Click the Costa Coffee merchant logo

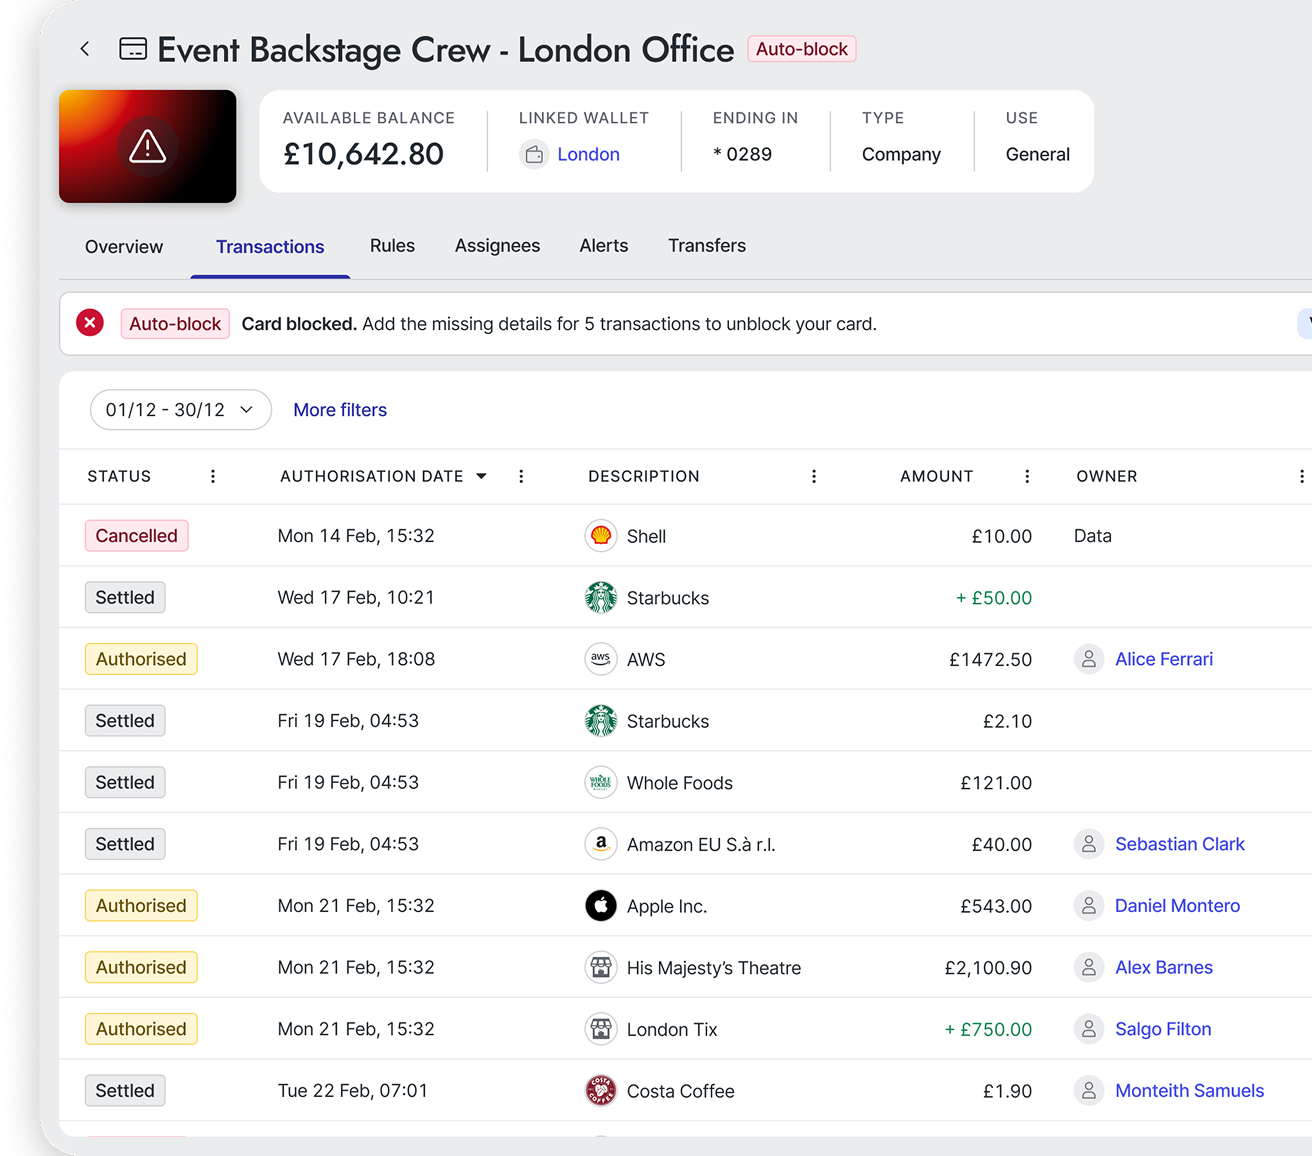[600, 1091]
